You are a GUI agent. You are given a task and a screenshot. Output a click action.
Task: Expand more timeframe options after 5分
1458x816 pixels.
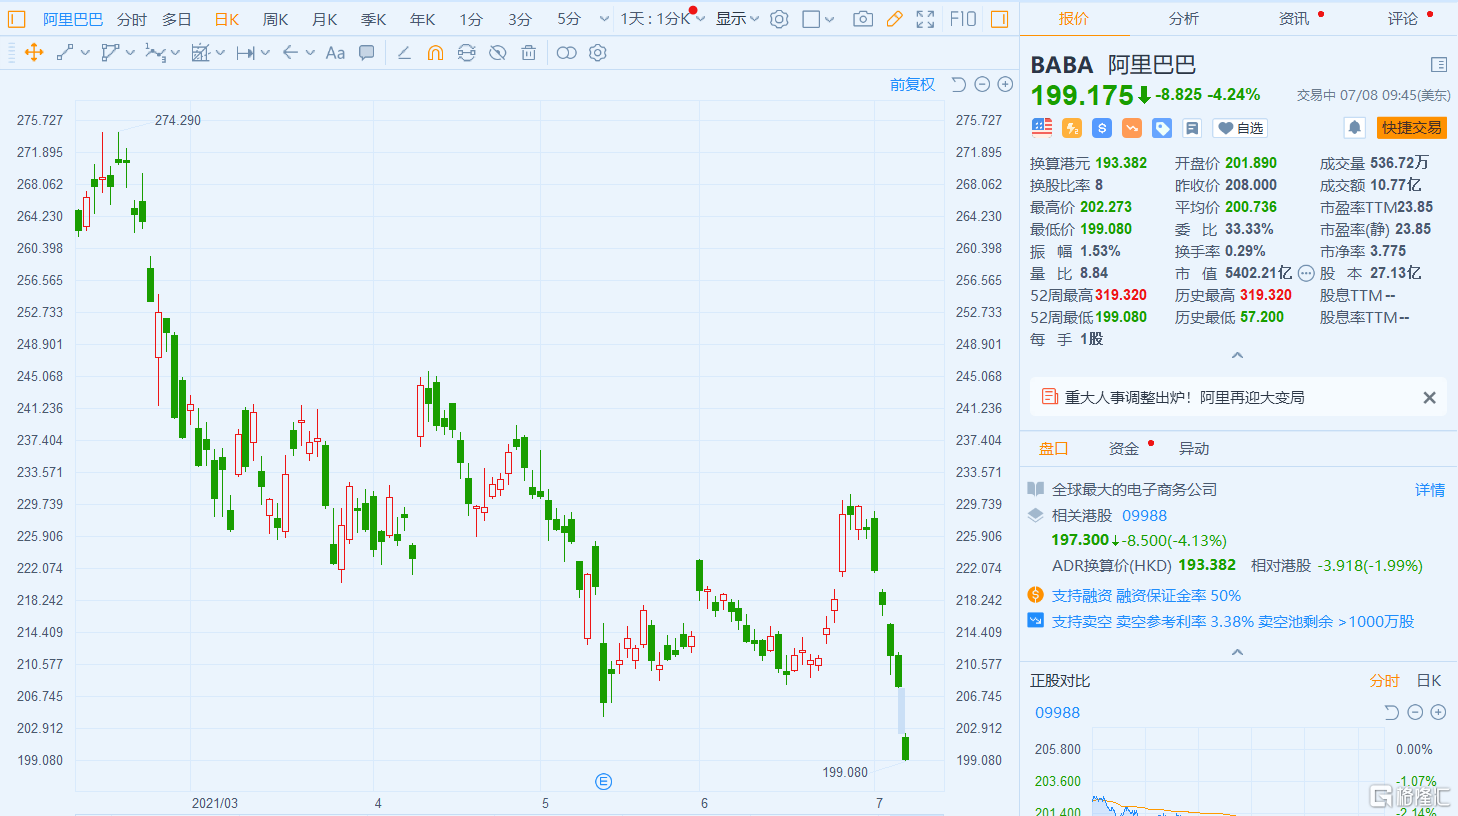604,19
